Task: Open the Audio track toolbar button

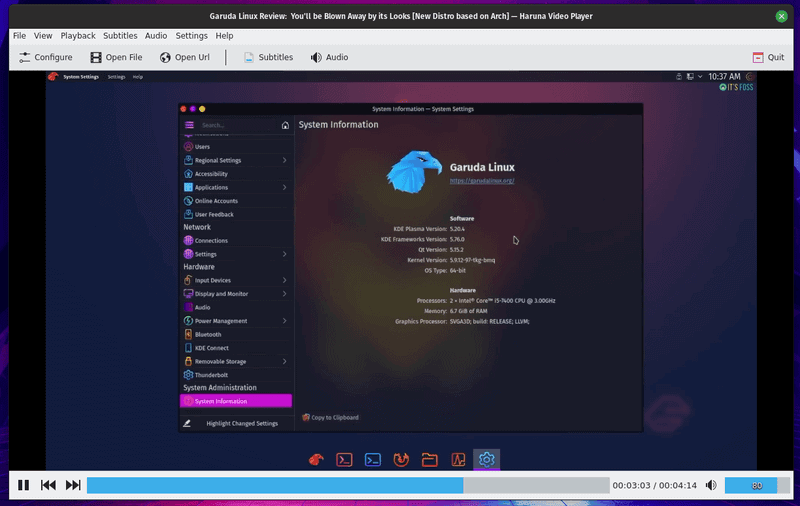Action: [329, 57]
